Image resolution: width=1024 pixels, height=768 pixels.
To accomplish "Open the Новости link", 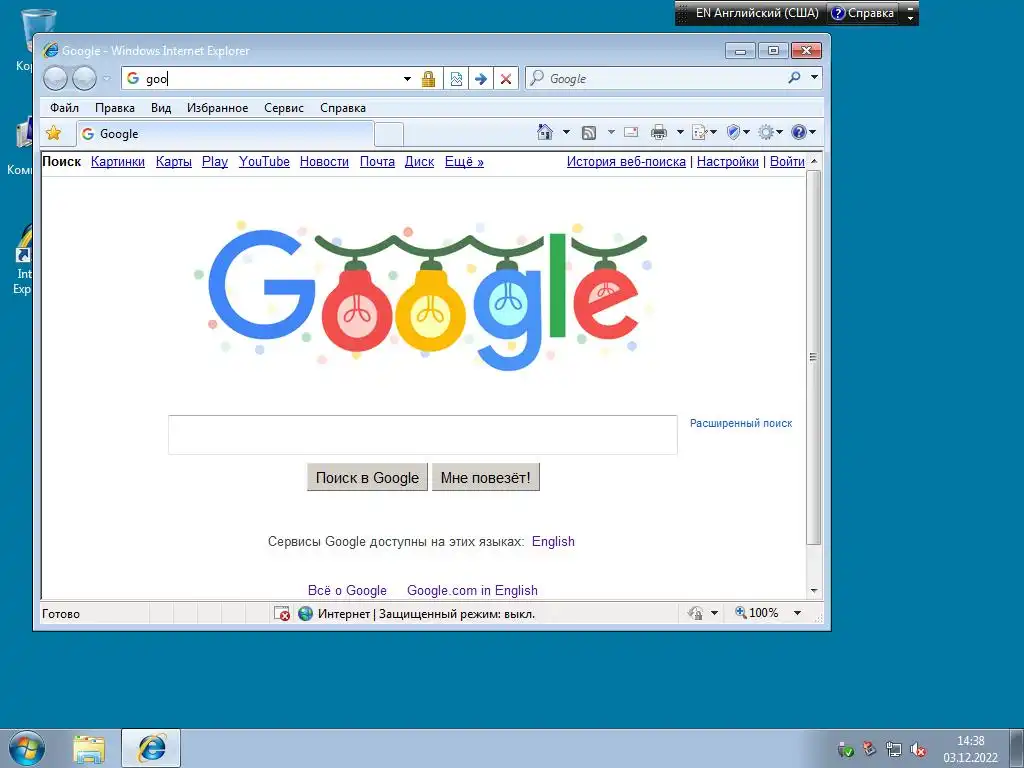I will (x=324, y=161).
